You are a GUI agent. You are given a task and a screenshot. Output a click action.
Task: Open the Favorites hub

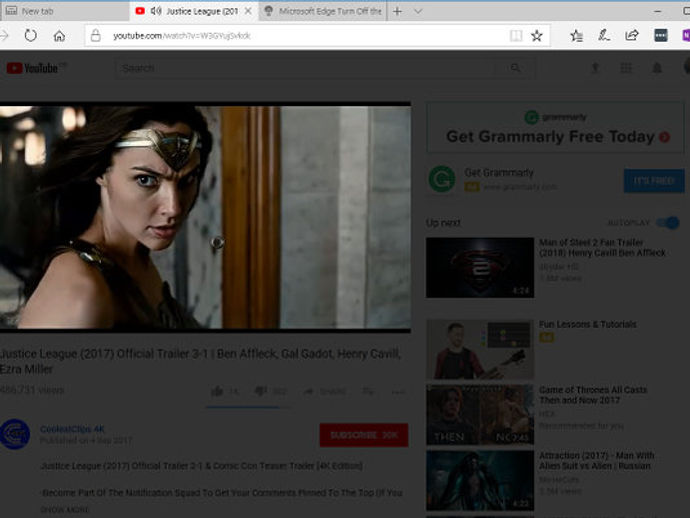click(x=576, y=36)
